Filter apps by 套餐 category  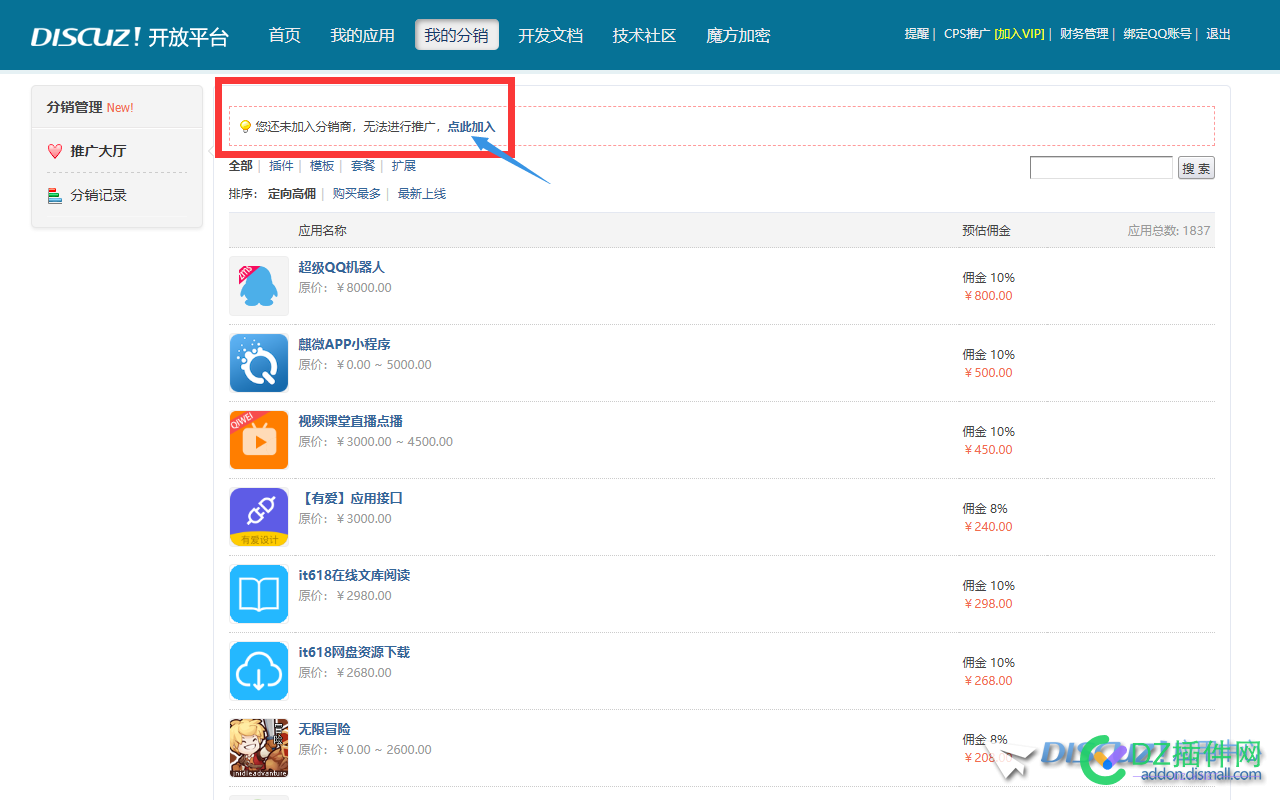pos(363,166)
